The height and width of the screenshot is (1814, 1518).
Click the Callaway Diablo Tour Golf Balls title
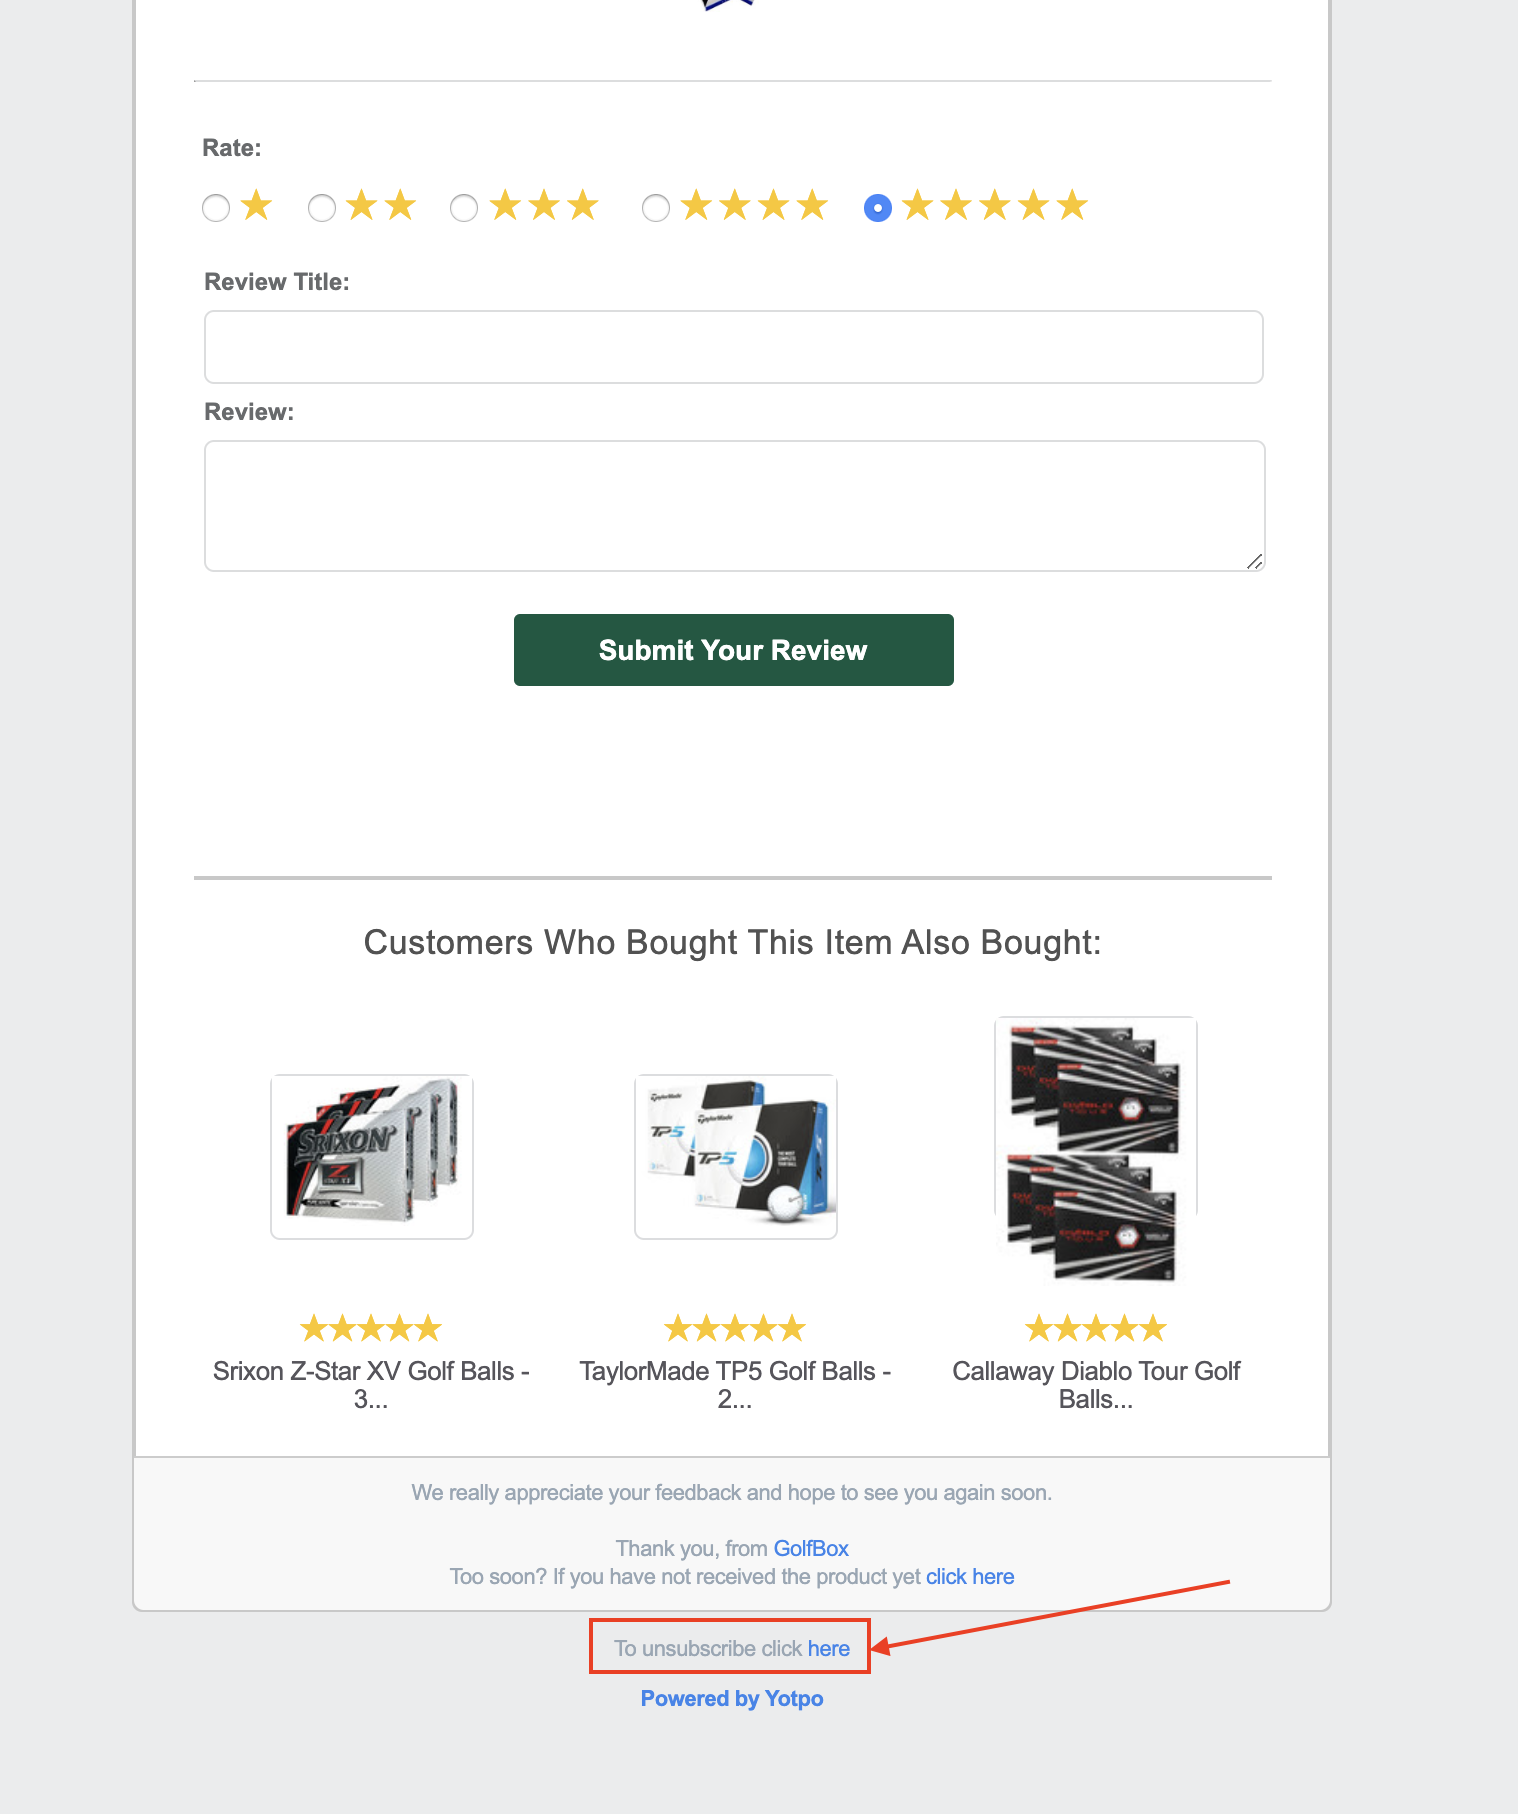[x=1096, y=1385]
